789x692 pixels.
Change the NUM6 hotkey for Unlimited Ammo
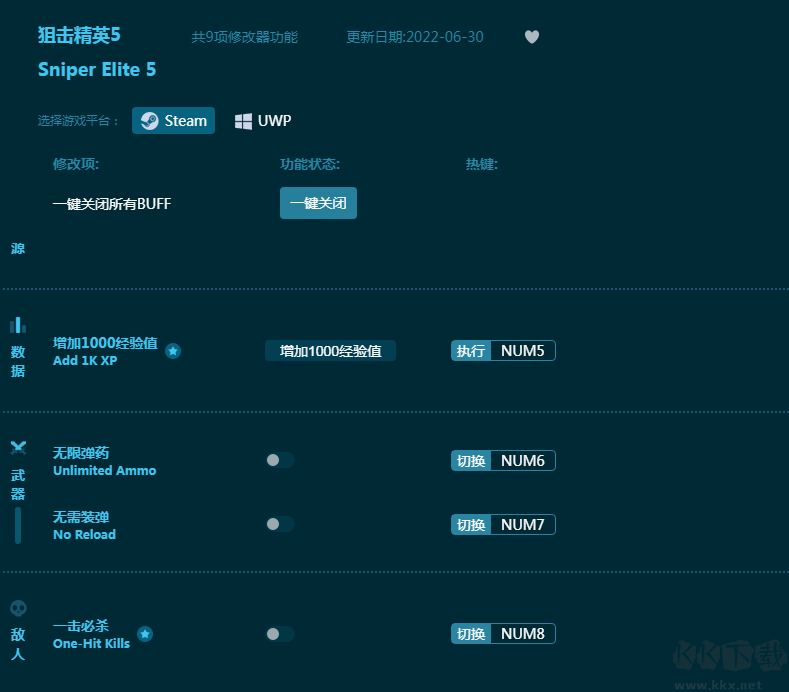pos(522,461)
